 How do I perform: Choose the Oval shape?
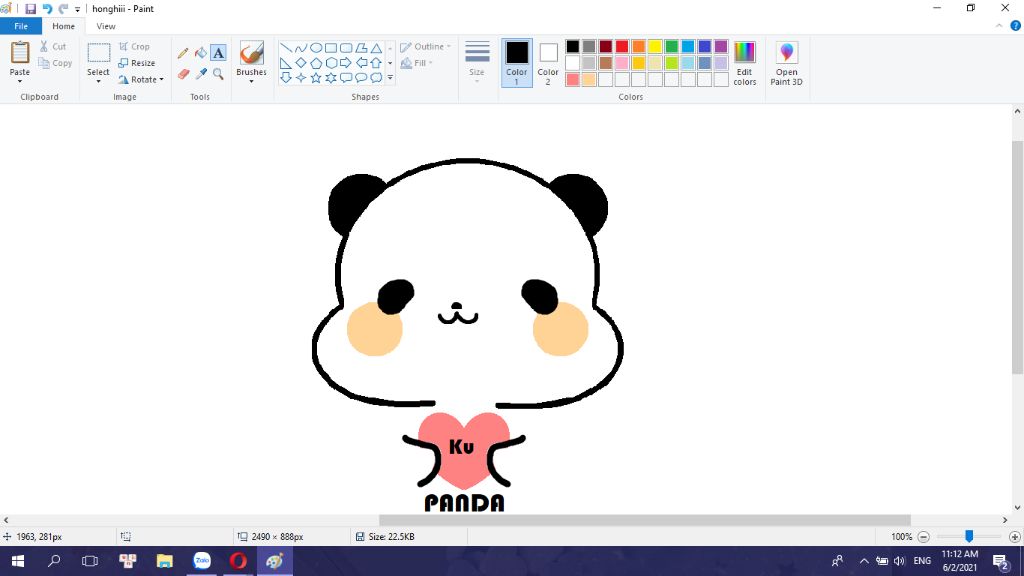tap(315, 48)
